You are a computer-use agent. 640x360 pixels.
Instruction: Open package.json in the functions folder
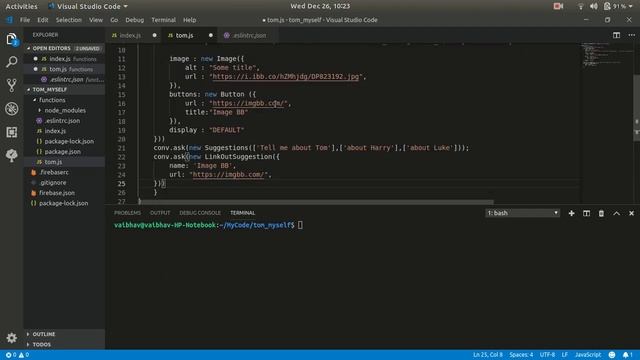click(x=62, y=151)
